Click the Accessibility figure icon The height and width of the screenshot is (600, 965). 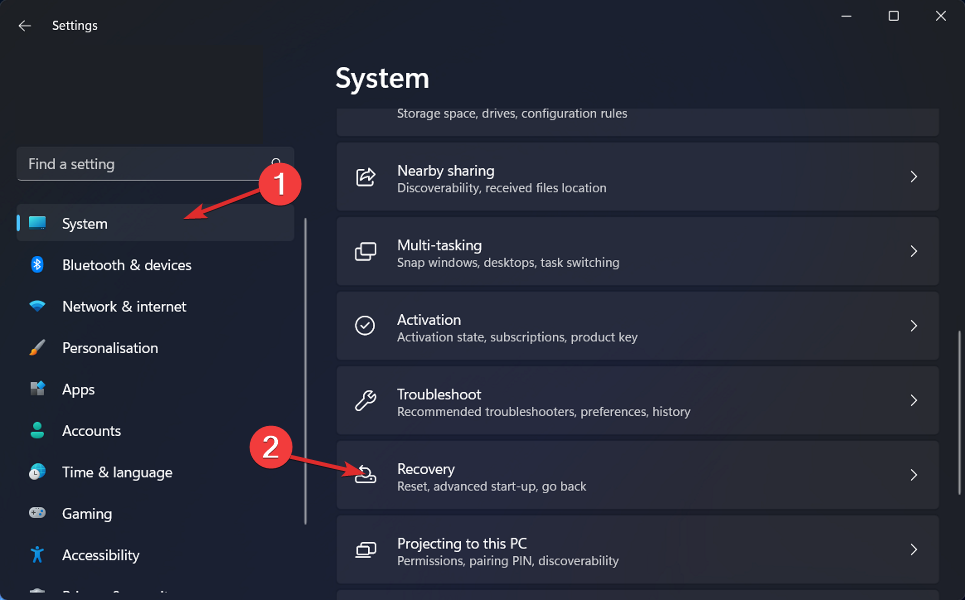click(37, 555)
